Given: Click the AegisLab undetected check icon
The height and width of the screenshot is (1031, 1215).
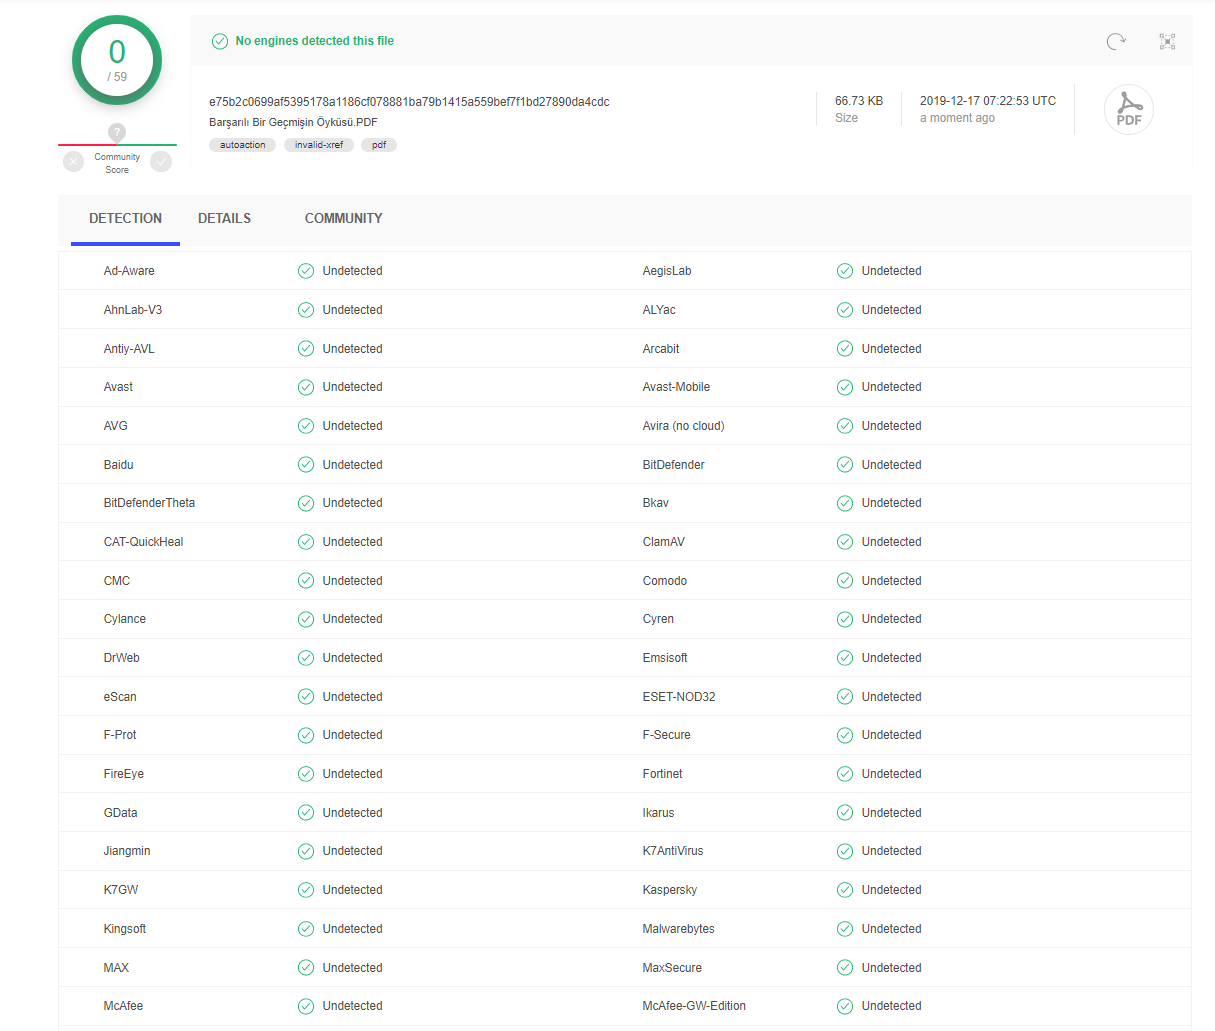Looking at the screenshot, I should click(845, 271).
